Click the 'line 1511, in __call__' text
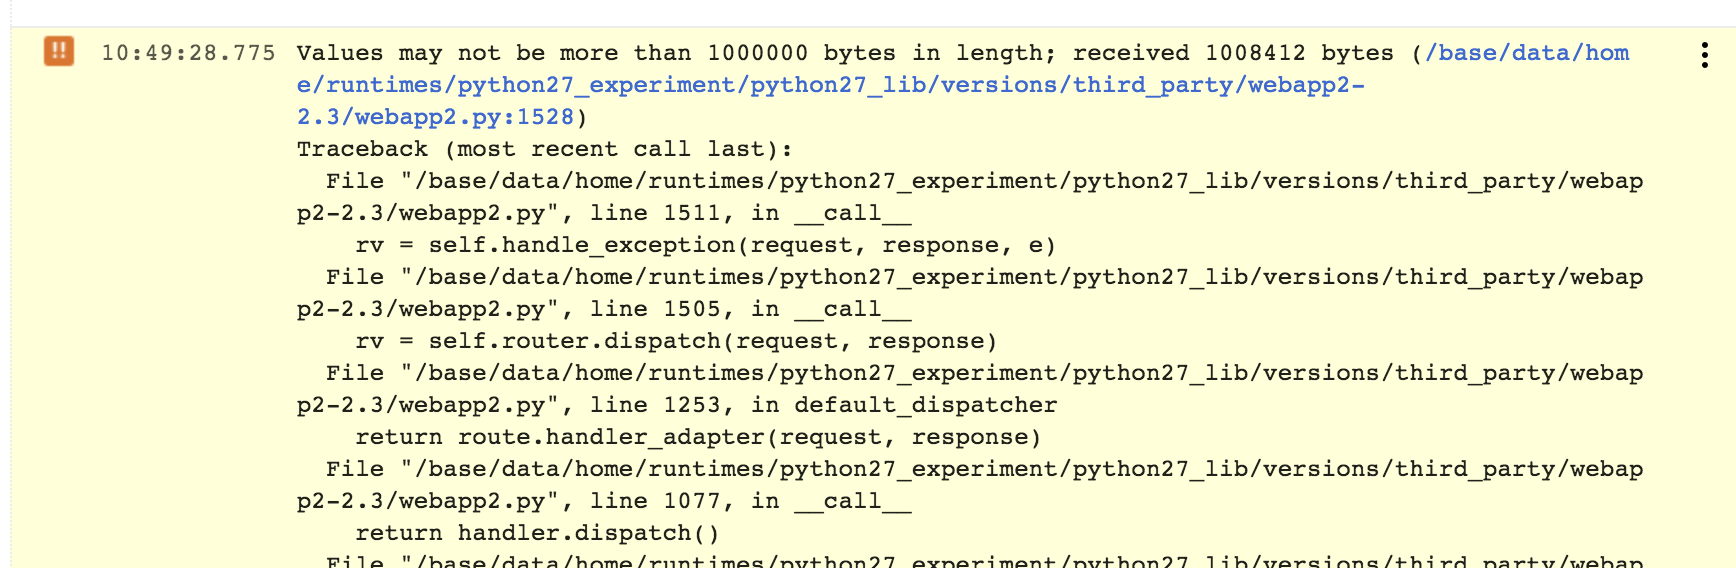Screen dimensions: 1736x568 coord(750,213)
